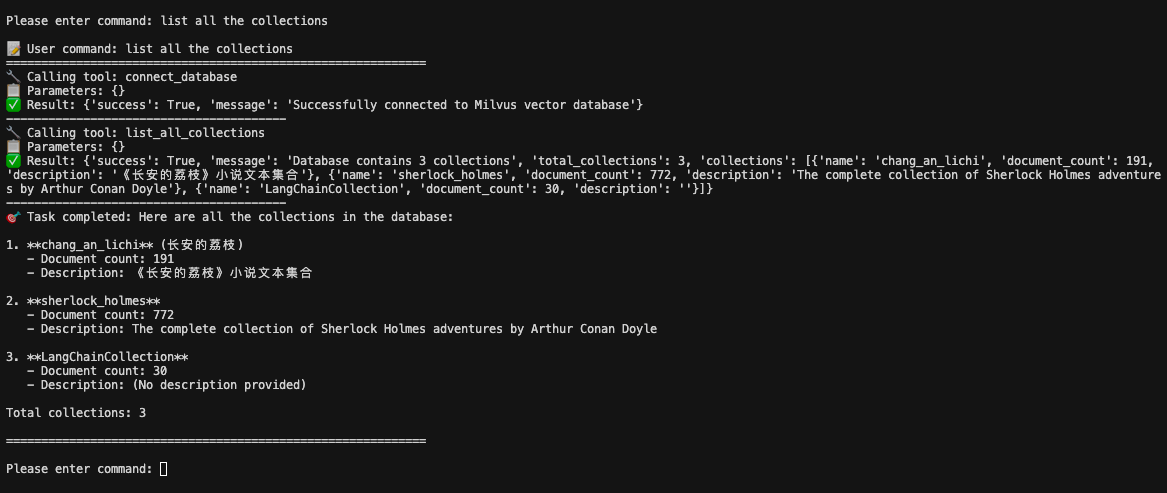Screen dimensions: 1167x493
Task: Click the wrench icon beside connect_database call
Action: pos(13,77)
